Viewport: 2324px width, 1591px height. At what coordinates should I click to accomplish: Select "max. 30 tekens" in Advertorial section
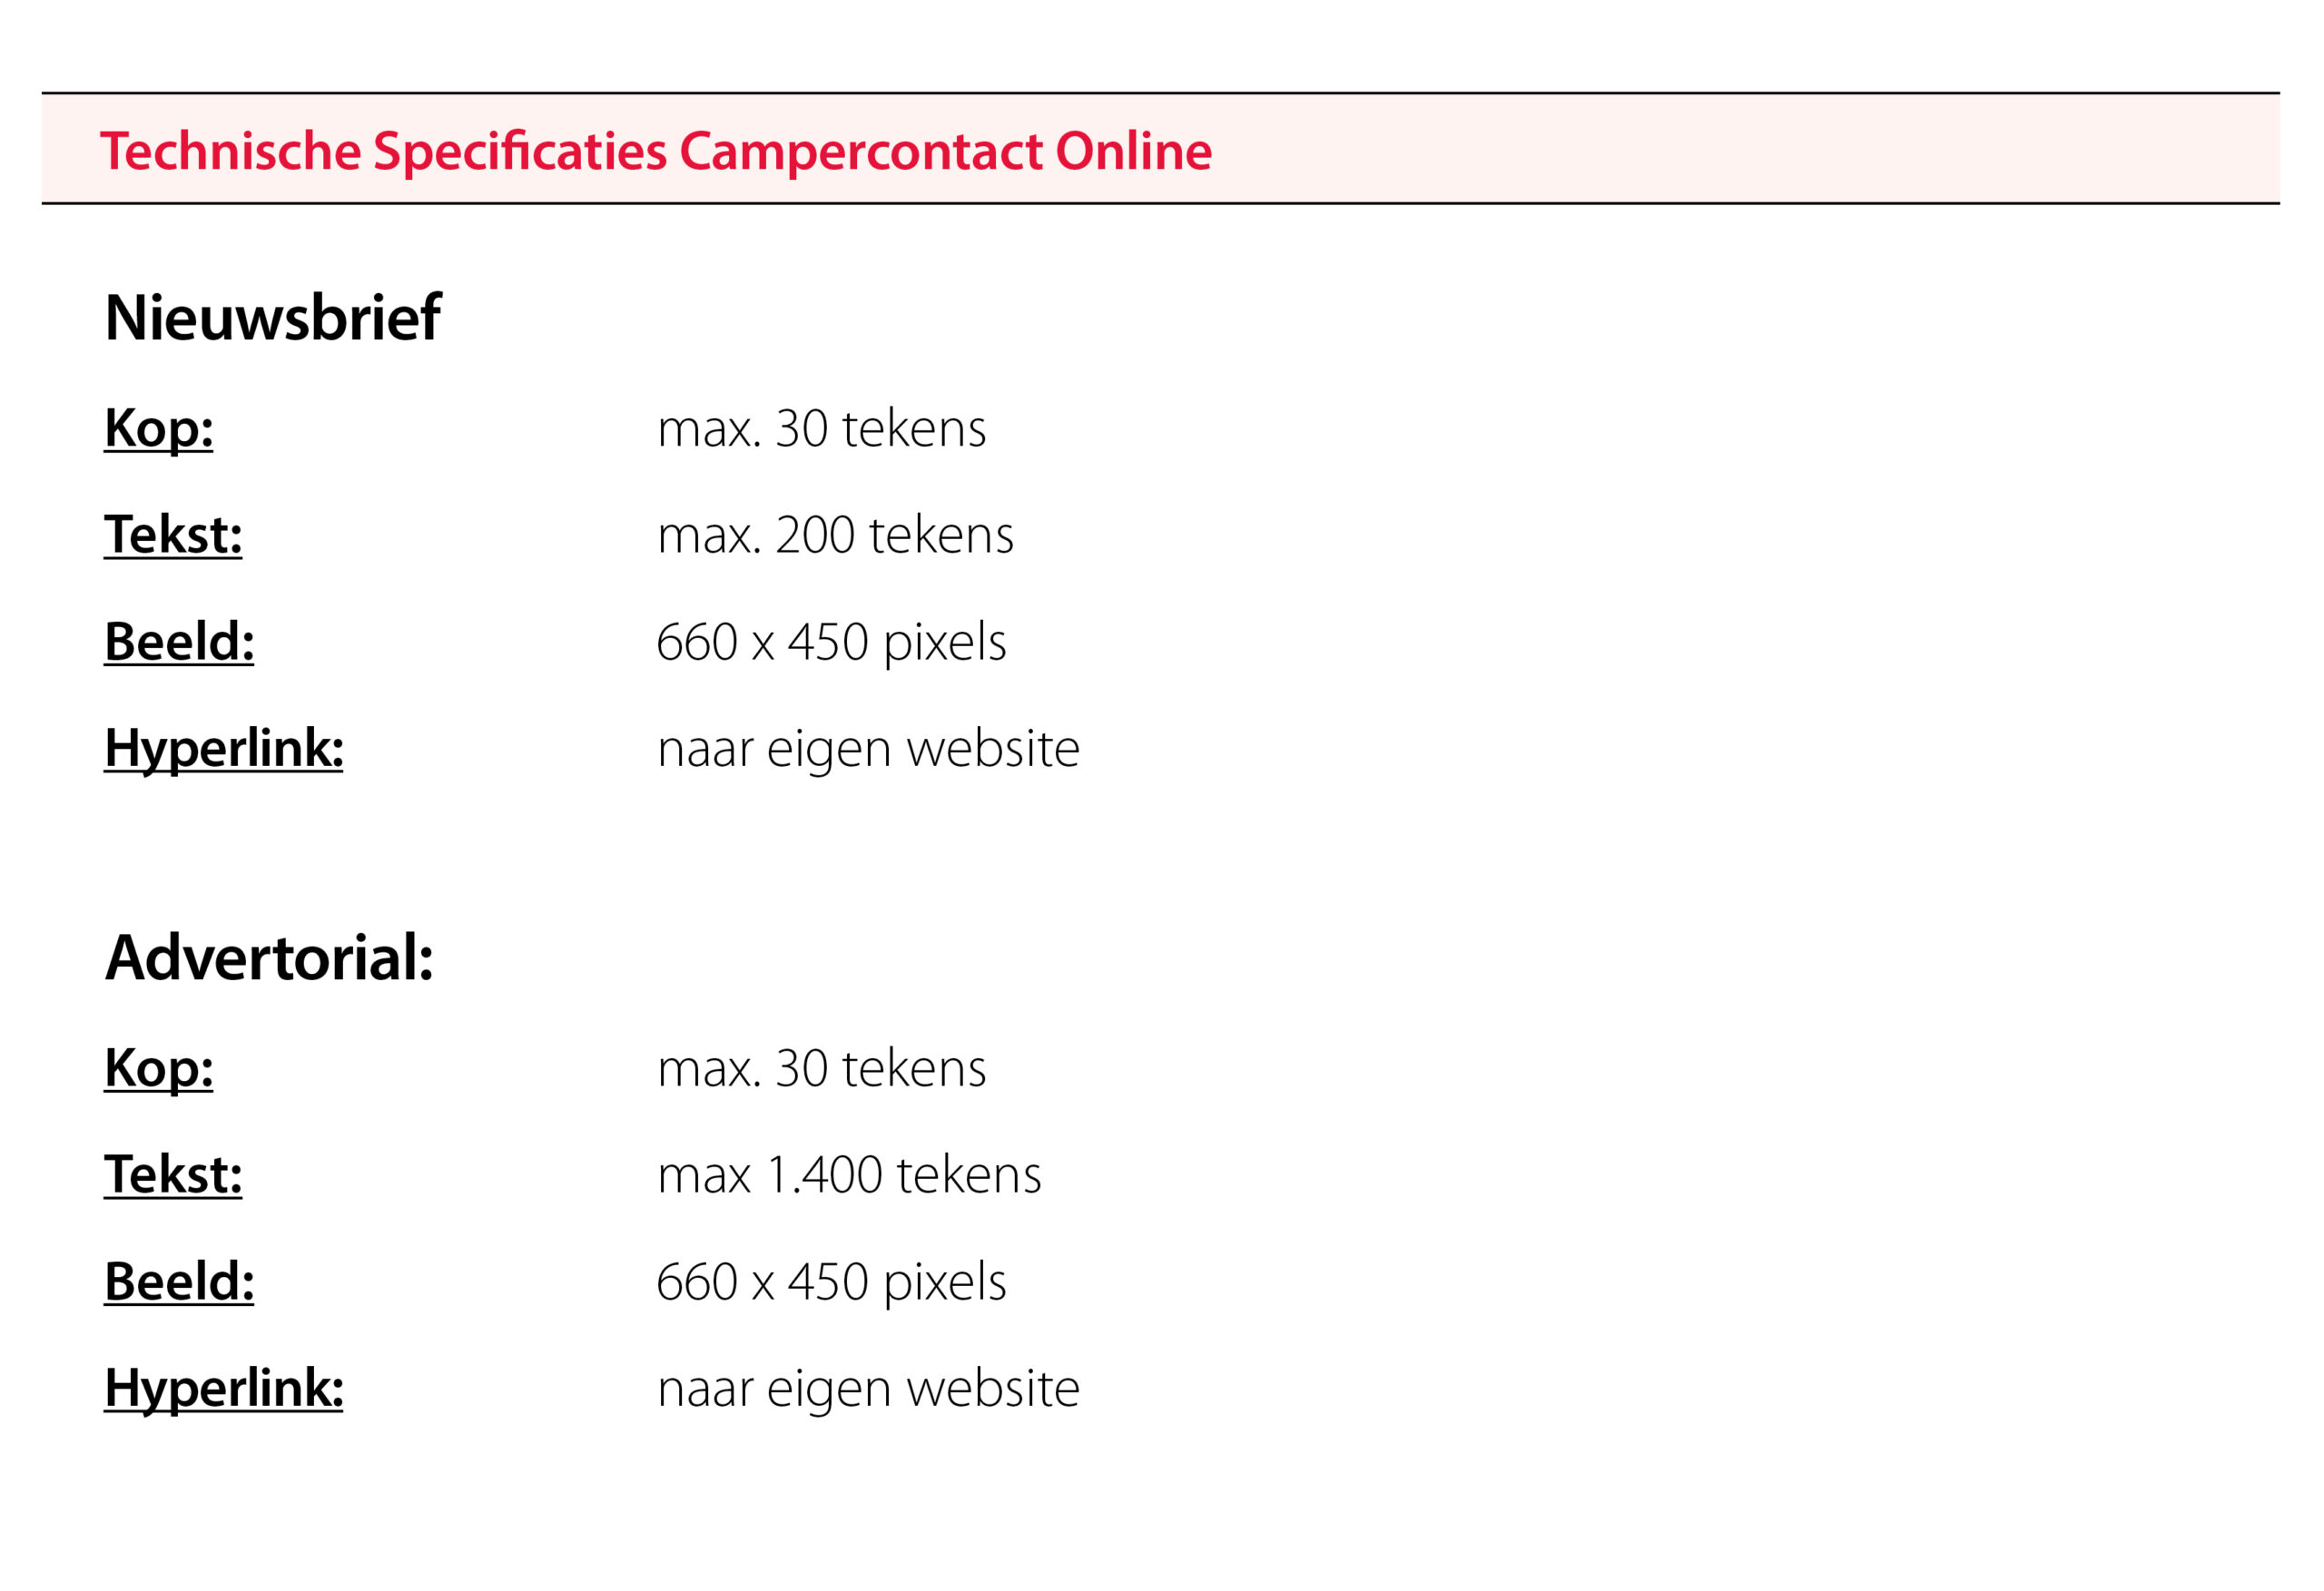coord(821,1068)
